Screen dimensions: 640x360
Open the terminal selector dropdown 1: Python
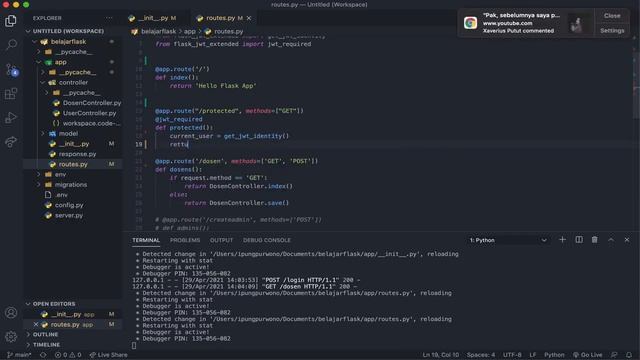pos(508,240)
